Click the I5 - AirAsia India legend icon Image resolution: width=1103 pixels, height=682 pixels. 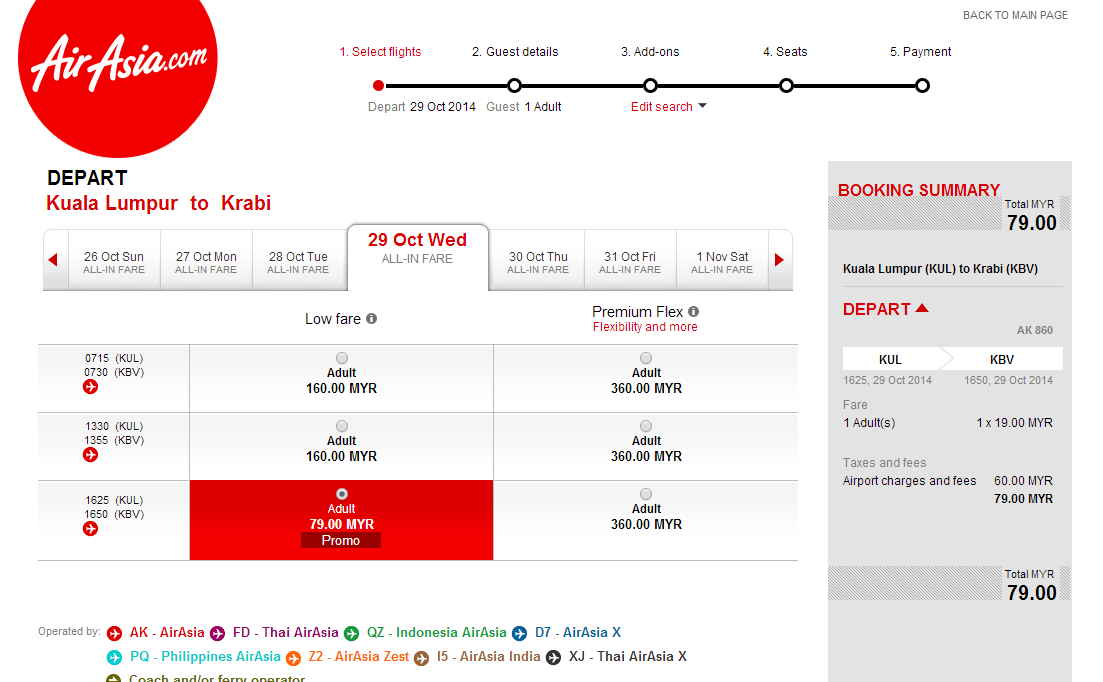coord(421,658)
